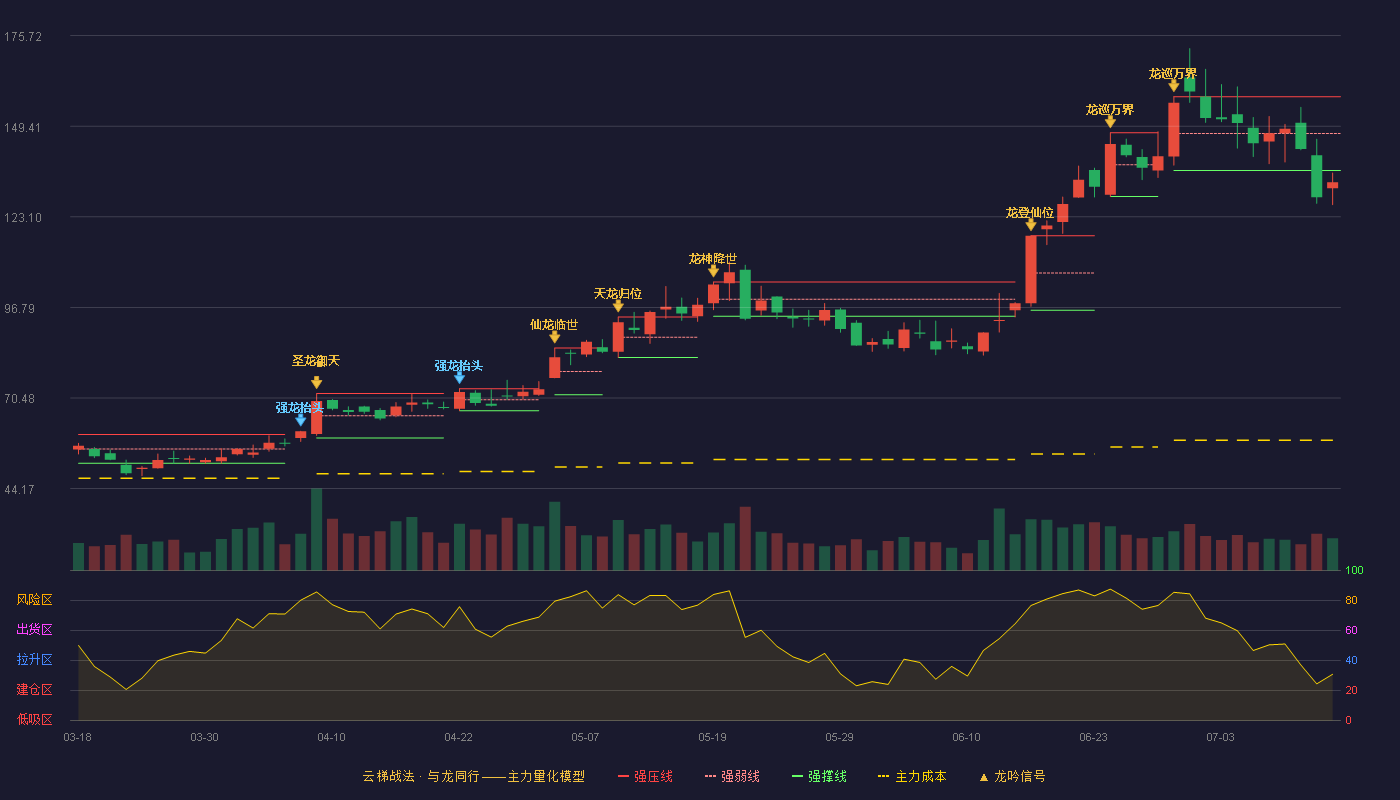Select the 拉升区 zone label
Viewport: 1400px width, 800px height.
pos(34,660)
